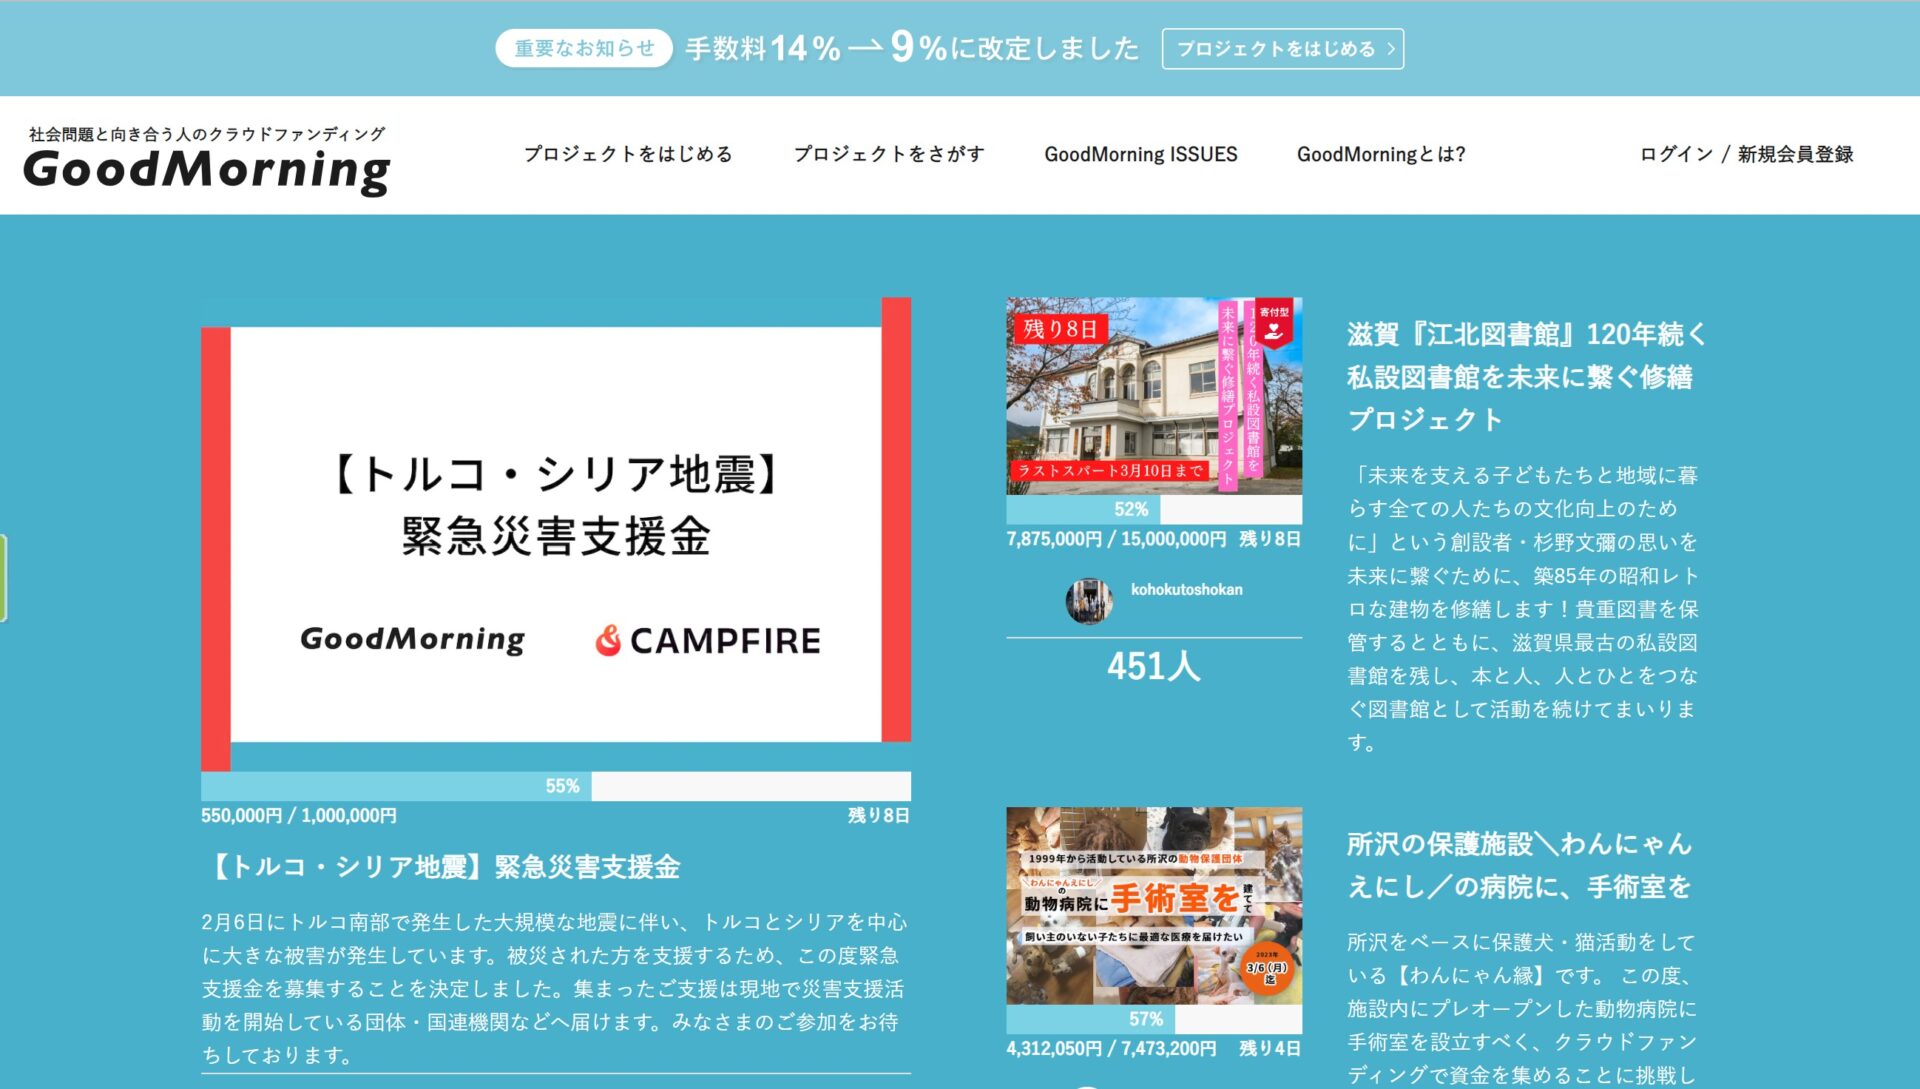Click the 江北図書館 project description paragraph
Screen dimensions: 1920x1089
pyautogui.click(x=1523, y=609)
